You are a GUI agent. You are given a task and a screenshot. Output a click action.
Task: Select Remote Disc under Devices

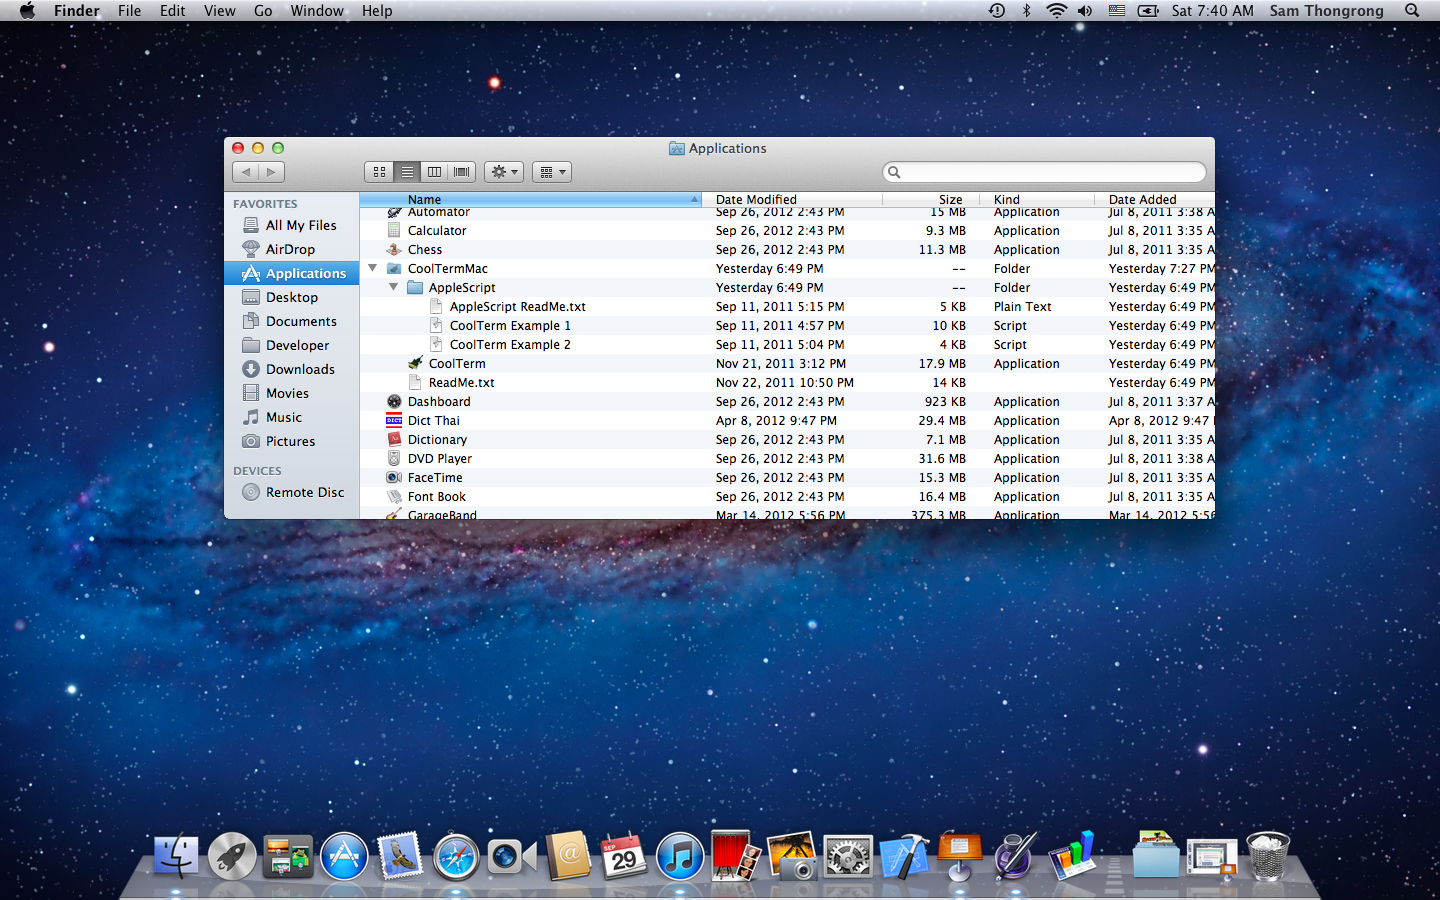coord(292,492)
